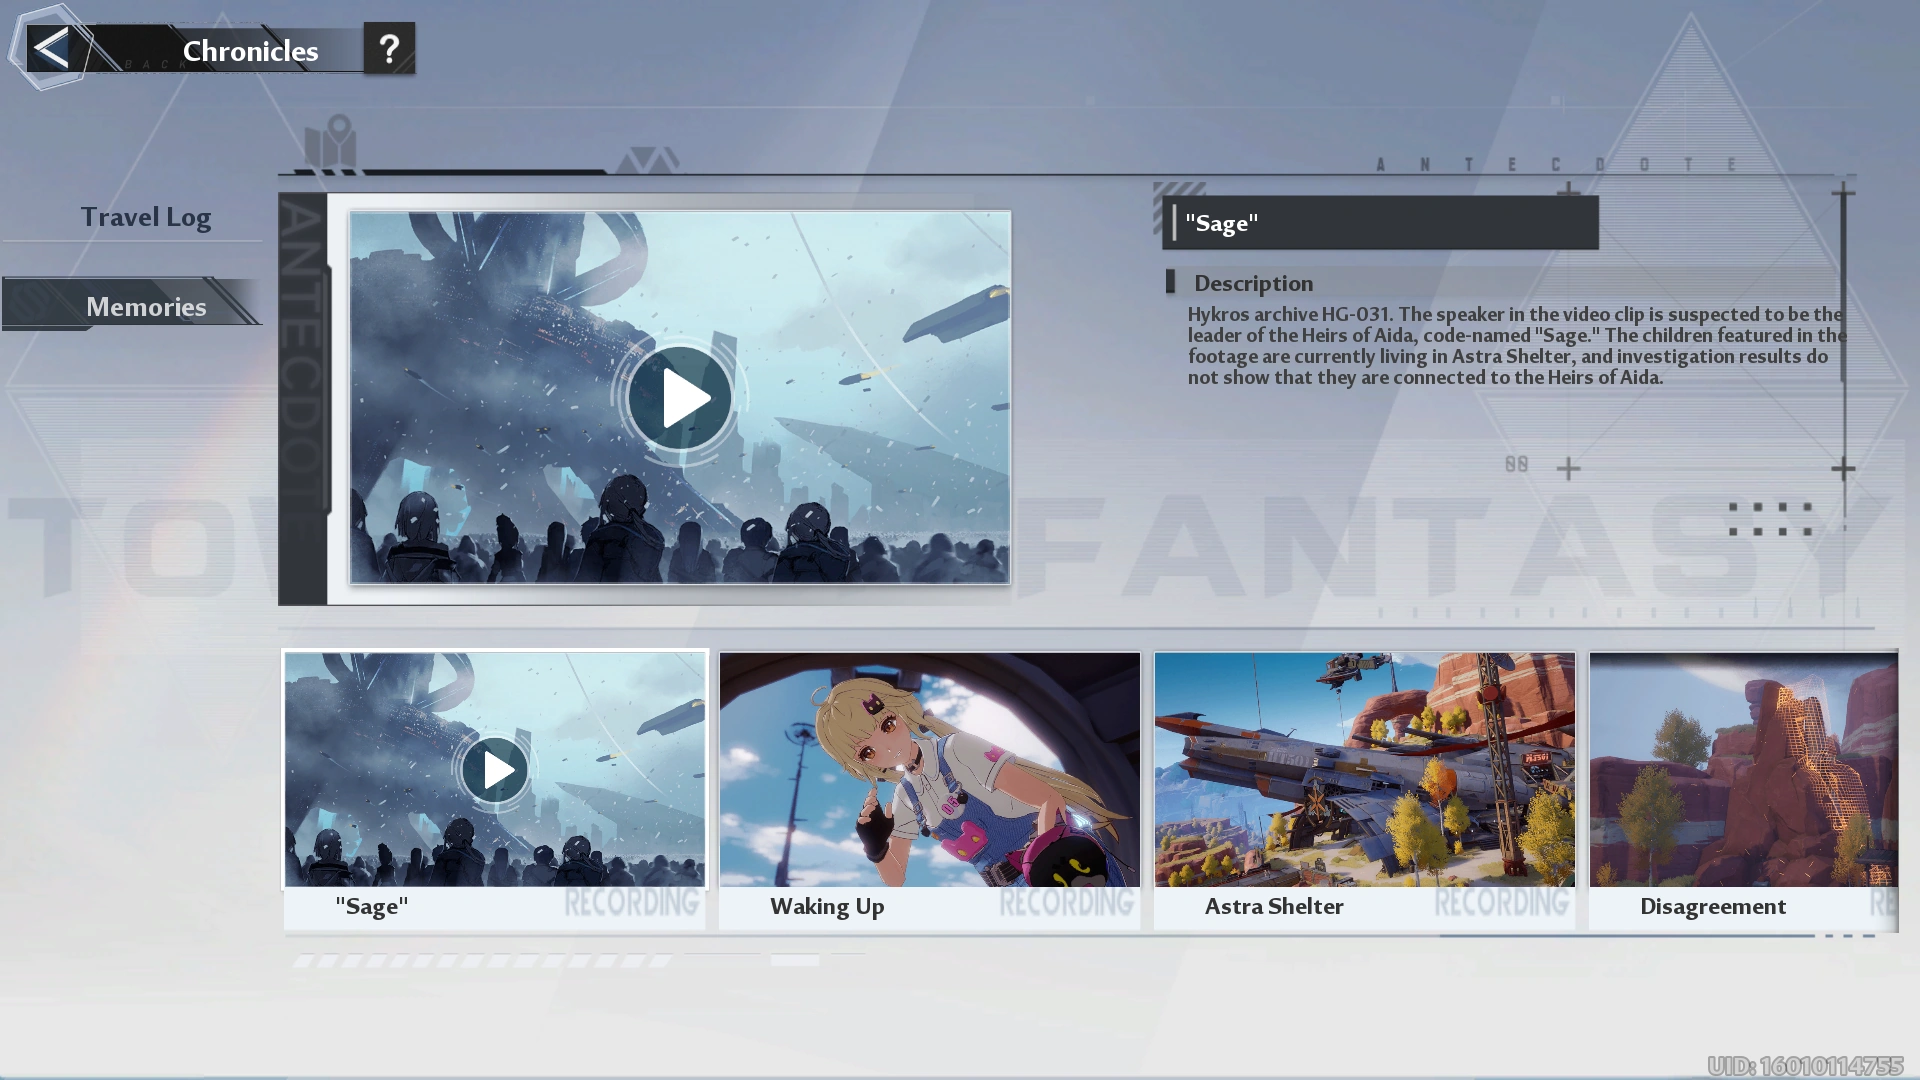Screen dimensions: 1920x1080
Task: Select the Memories tab
Action: point(146,306)
